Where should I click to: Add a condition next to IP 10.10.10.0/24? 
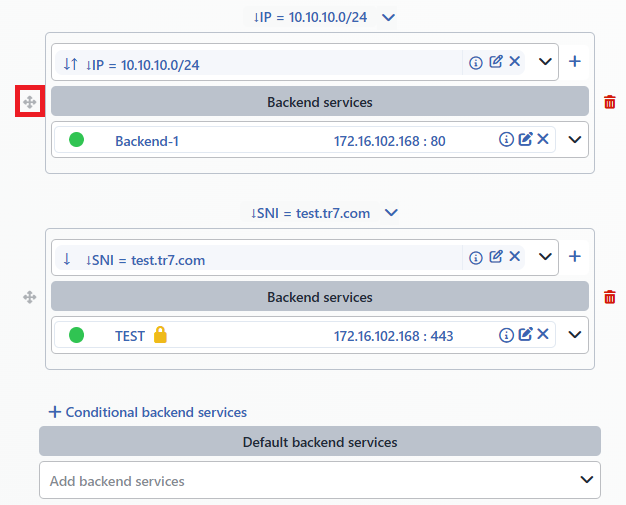click(574, 61)
